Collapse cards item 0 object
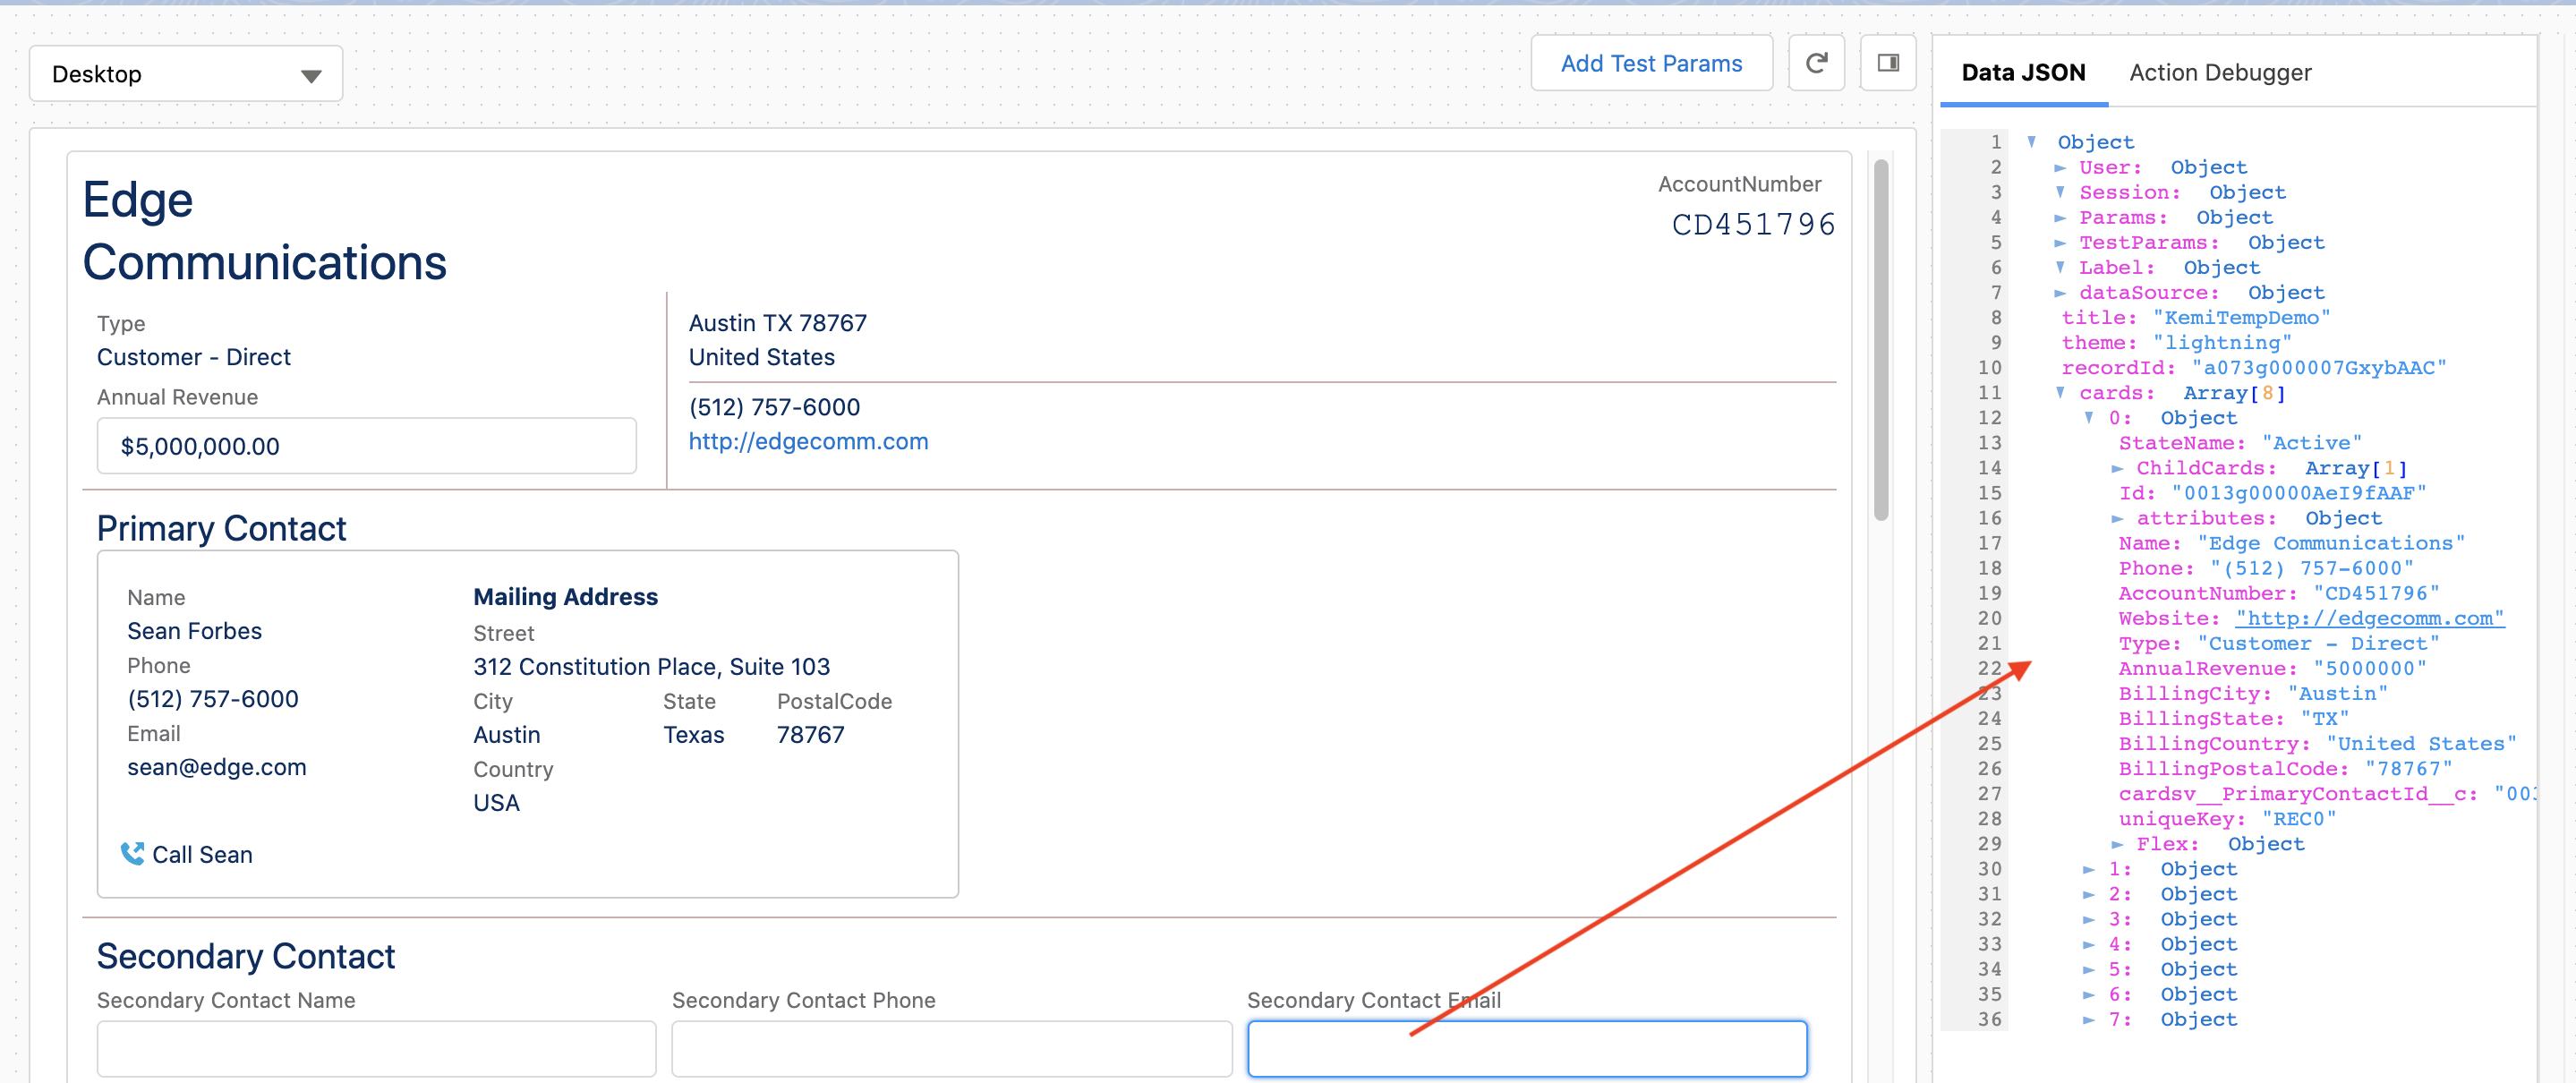 pyautogui.click(x=2089, y=418)
